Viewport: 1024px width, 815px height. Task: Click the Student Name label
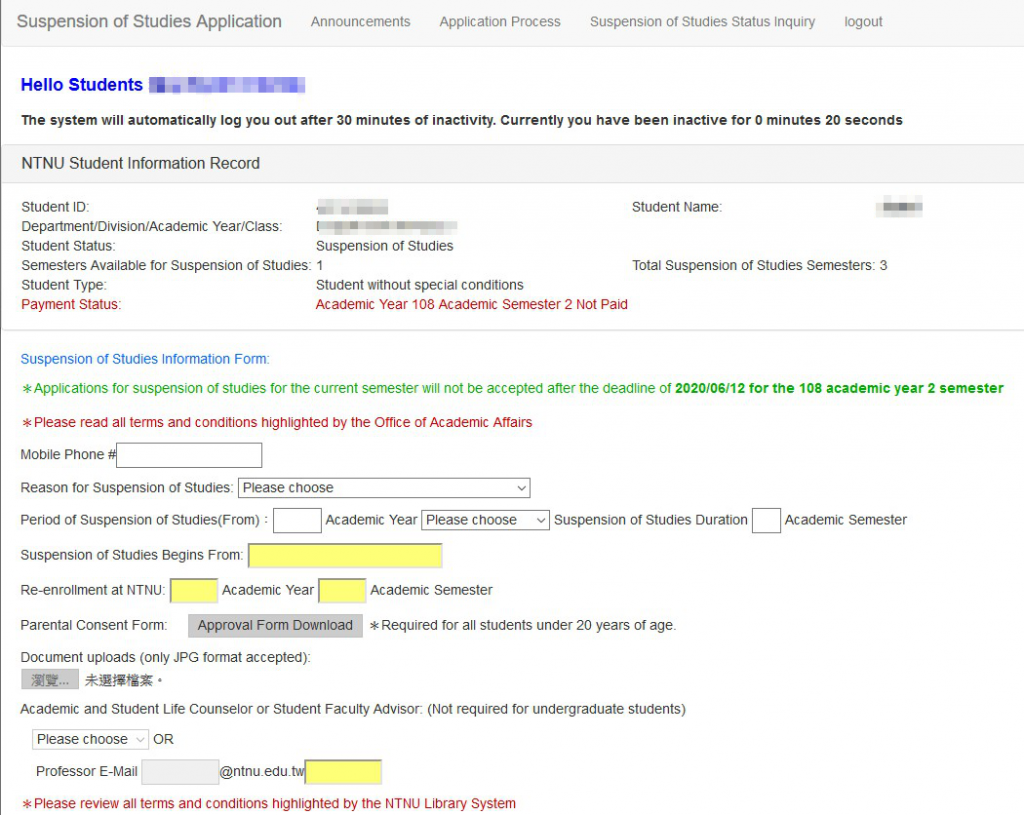pos(677,207)
